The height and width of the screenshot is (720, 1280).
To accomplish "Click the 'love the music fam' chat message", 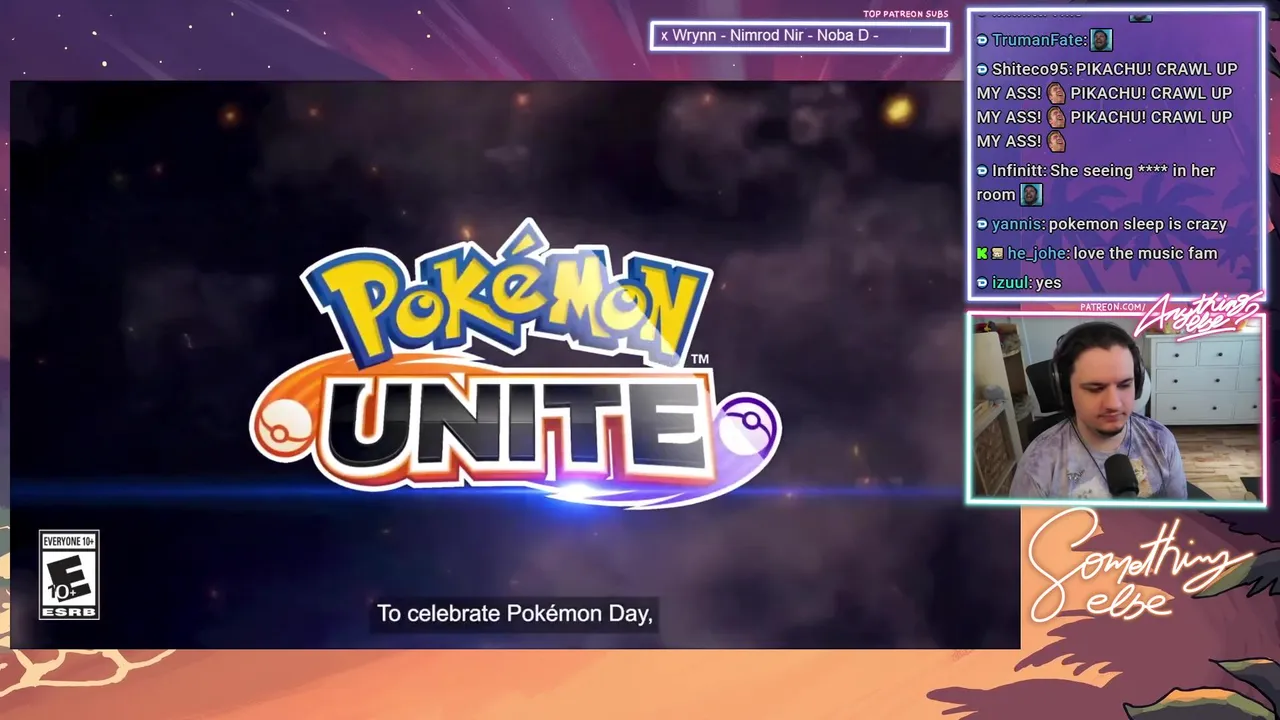I will click(x=1145, y=254).
